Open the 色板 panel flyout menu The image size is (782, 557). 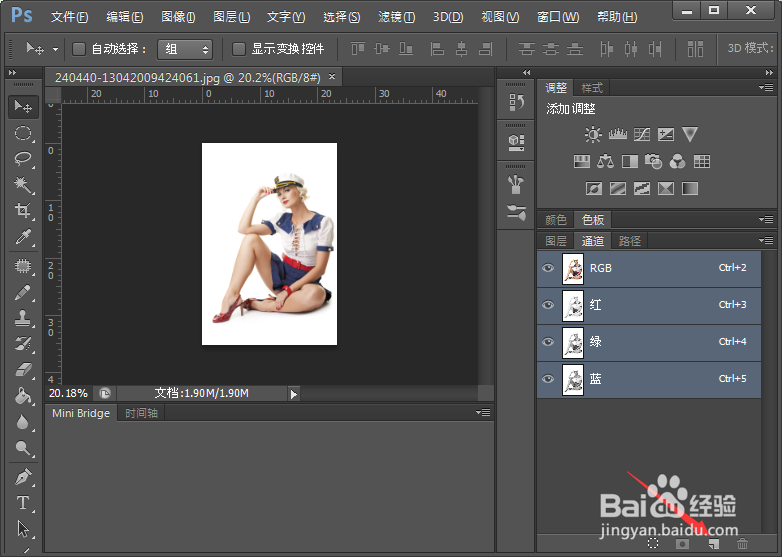point(766,219)
